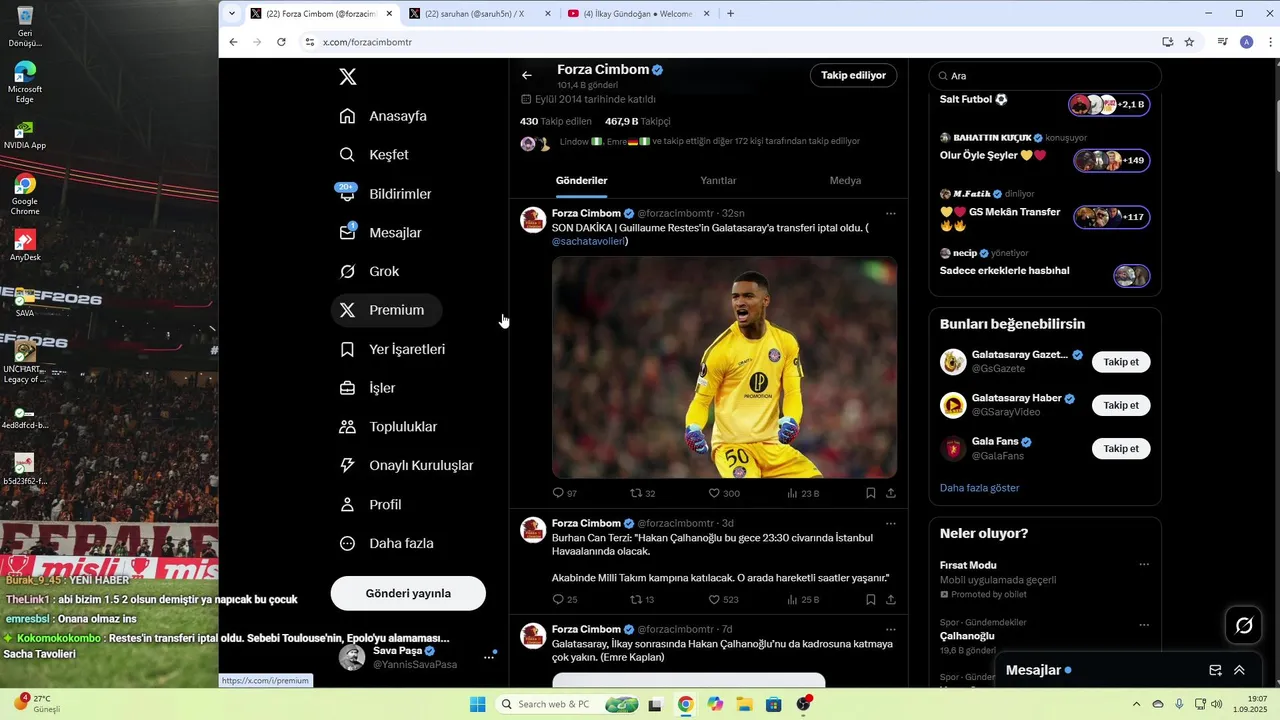
Task: Click the X logo in the sidebar
Action: [x=347, y=77]
